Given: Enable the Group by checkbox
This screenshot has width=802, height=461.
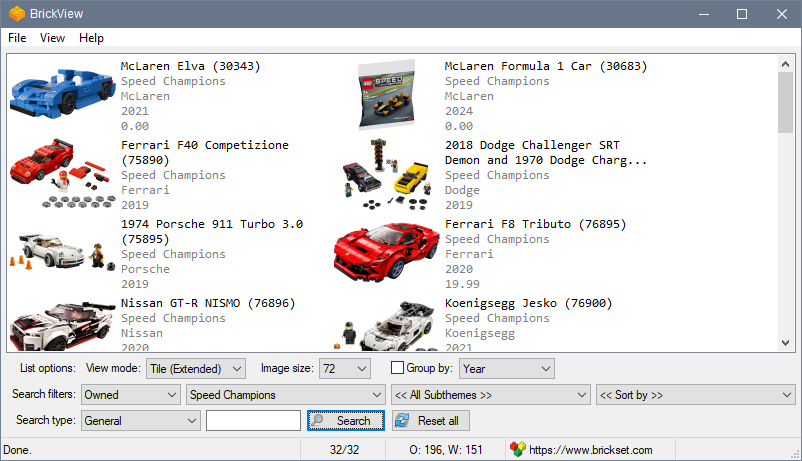Looking at the screenshot, I should point(397,369).
